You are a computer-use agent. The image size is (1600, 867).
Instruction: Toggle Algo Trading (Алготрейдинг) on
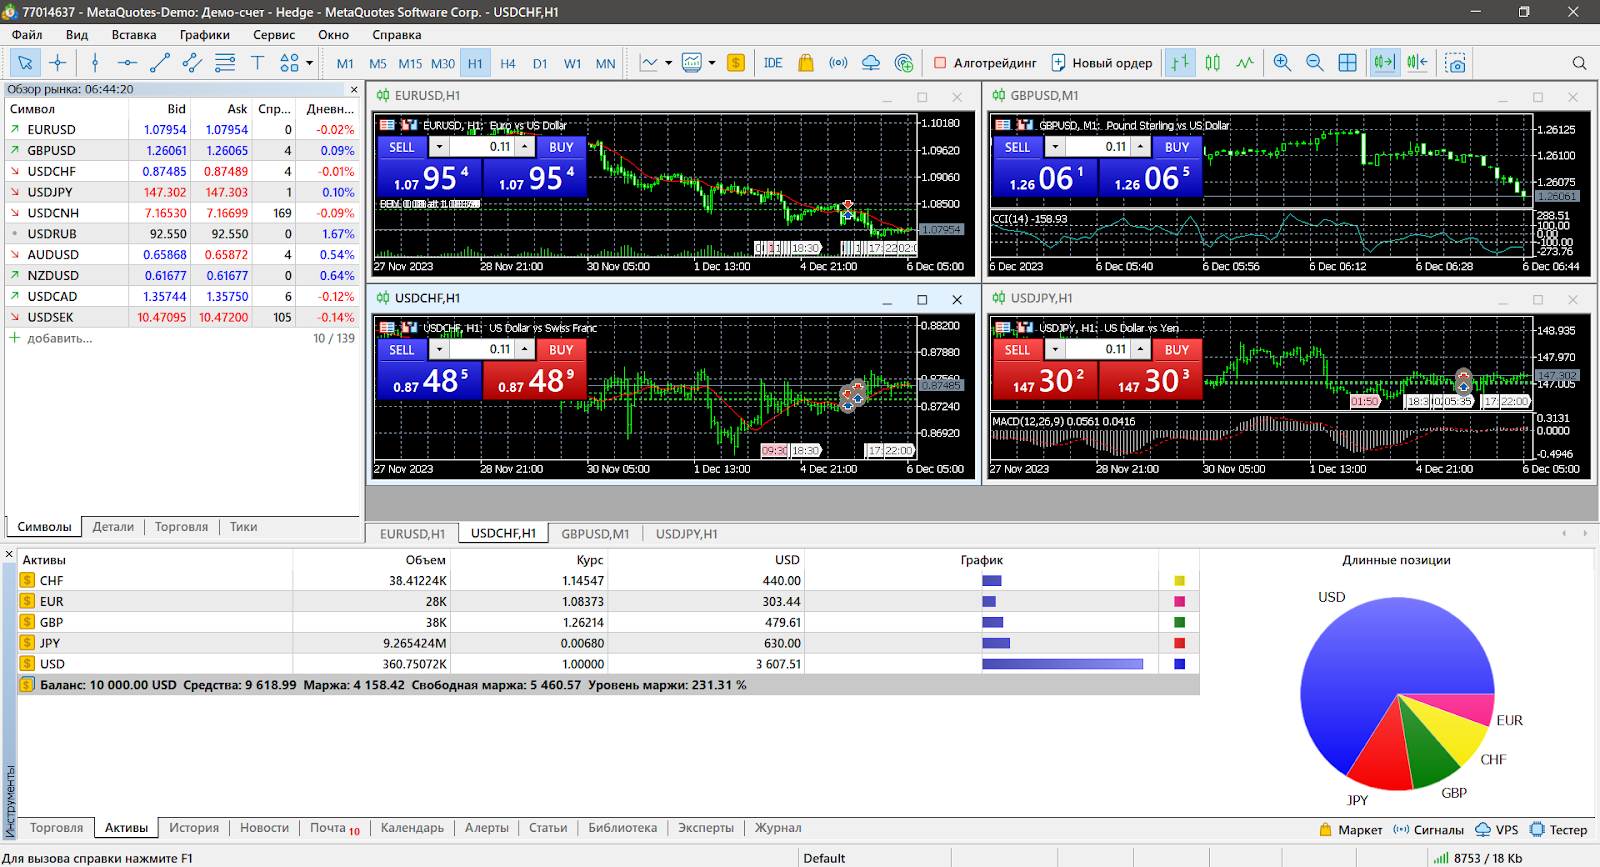(986, 63)
